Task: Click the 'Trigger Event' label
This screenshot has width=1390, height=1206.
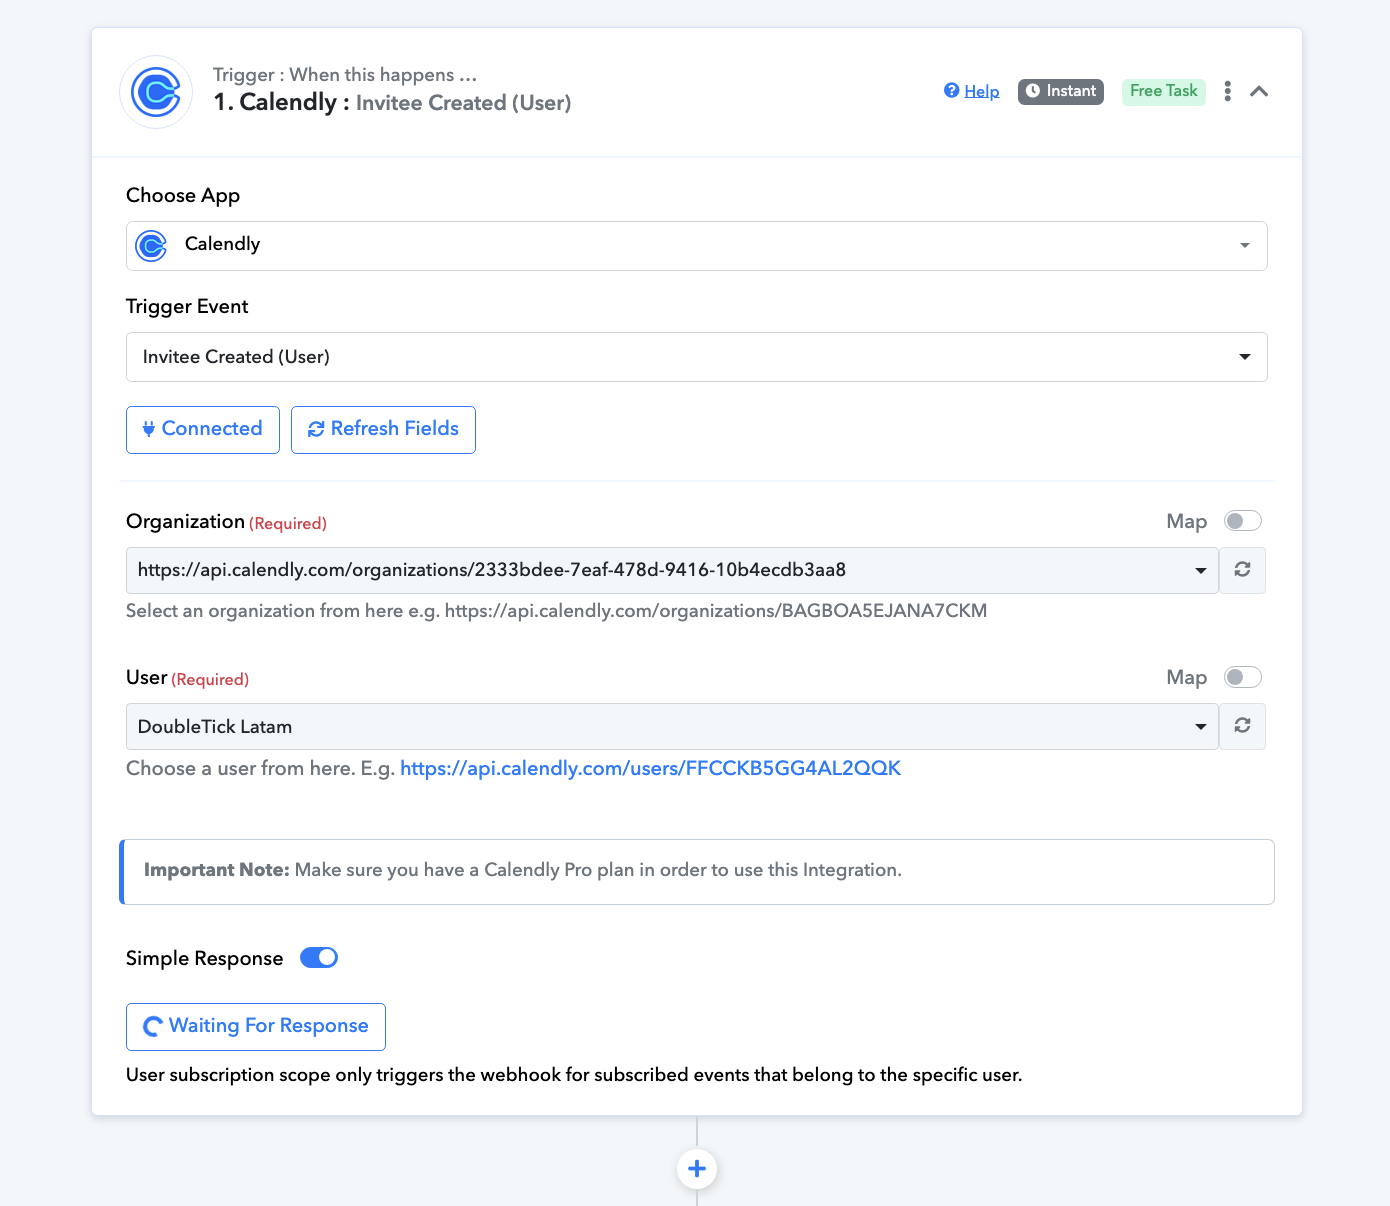Action: coord(187,307)
